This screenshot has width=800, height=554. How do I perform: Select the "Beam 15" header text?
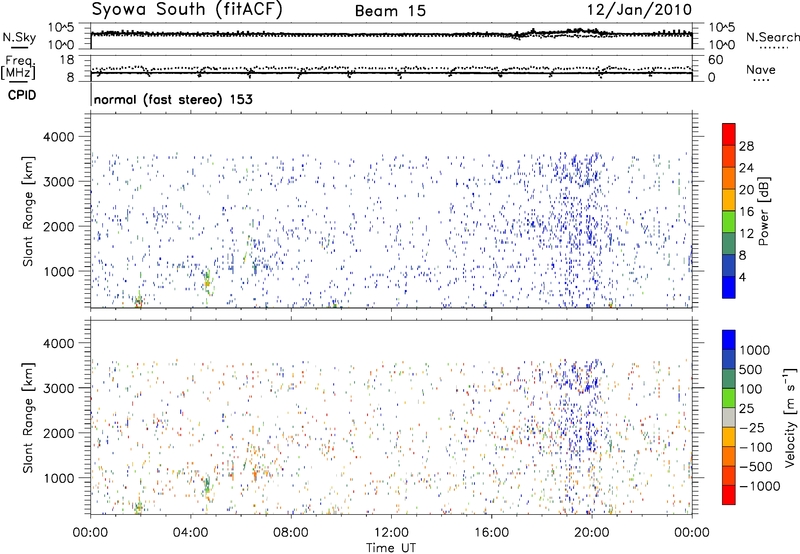point(390,11)
